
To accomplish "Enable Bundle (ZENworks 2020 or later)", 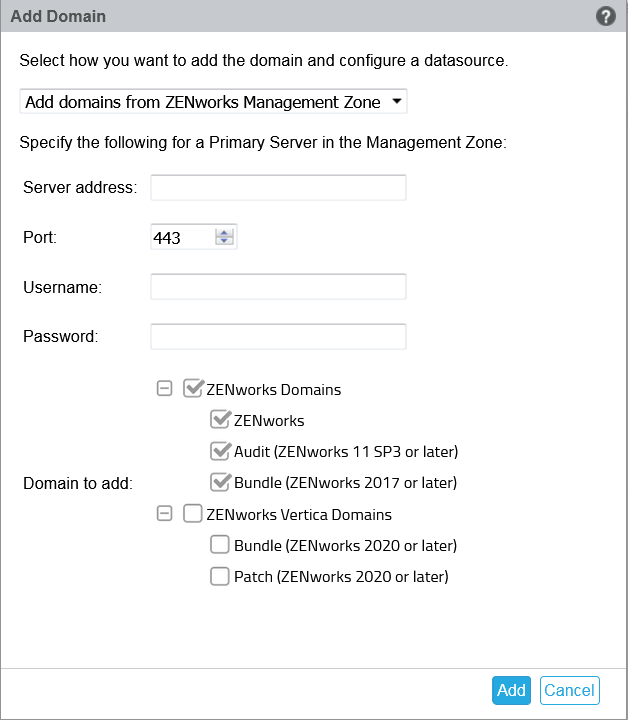I will (220, 545).
